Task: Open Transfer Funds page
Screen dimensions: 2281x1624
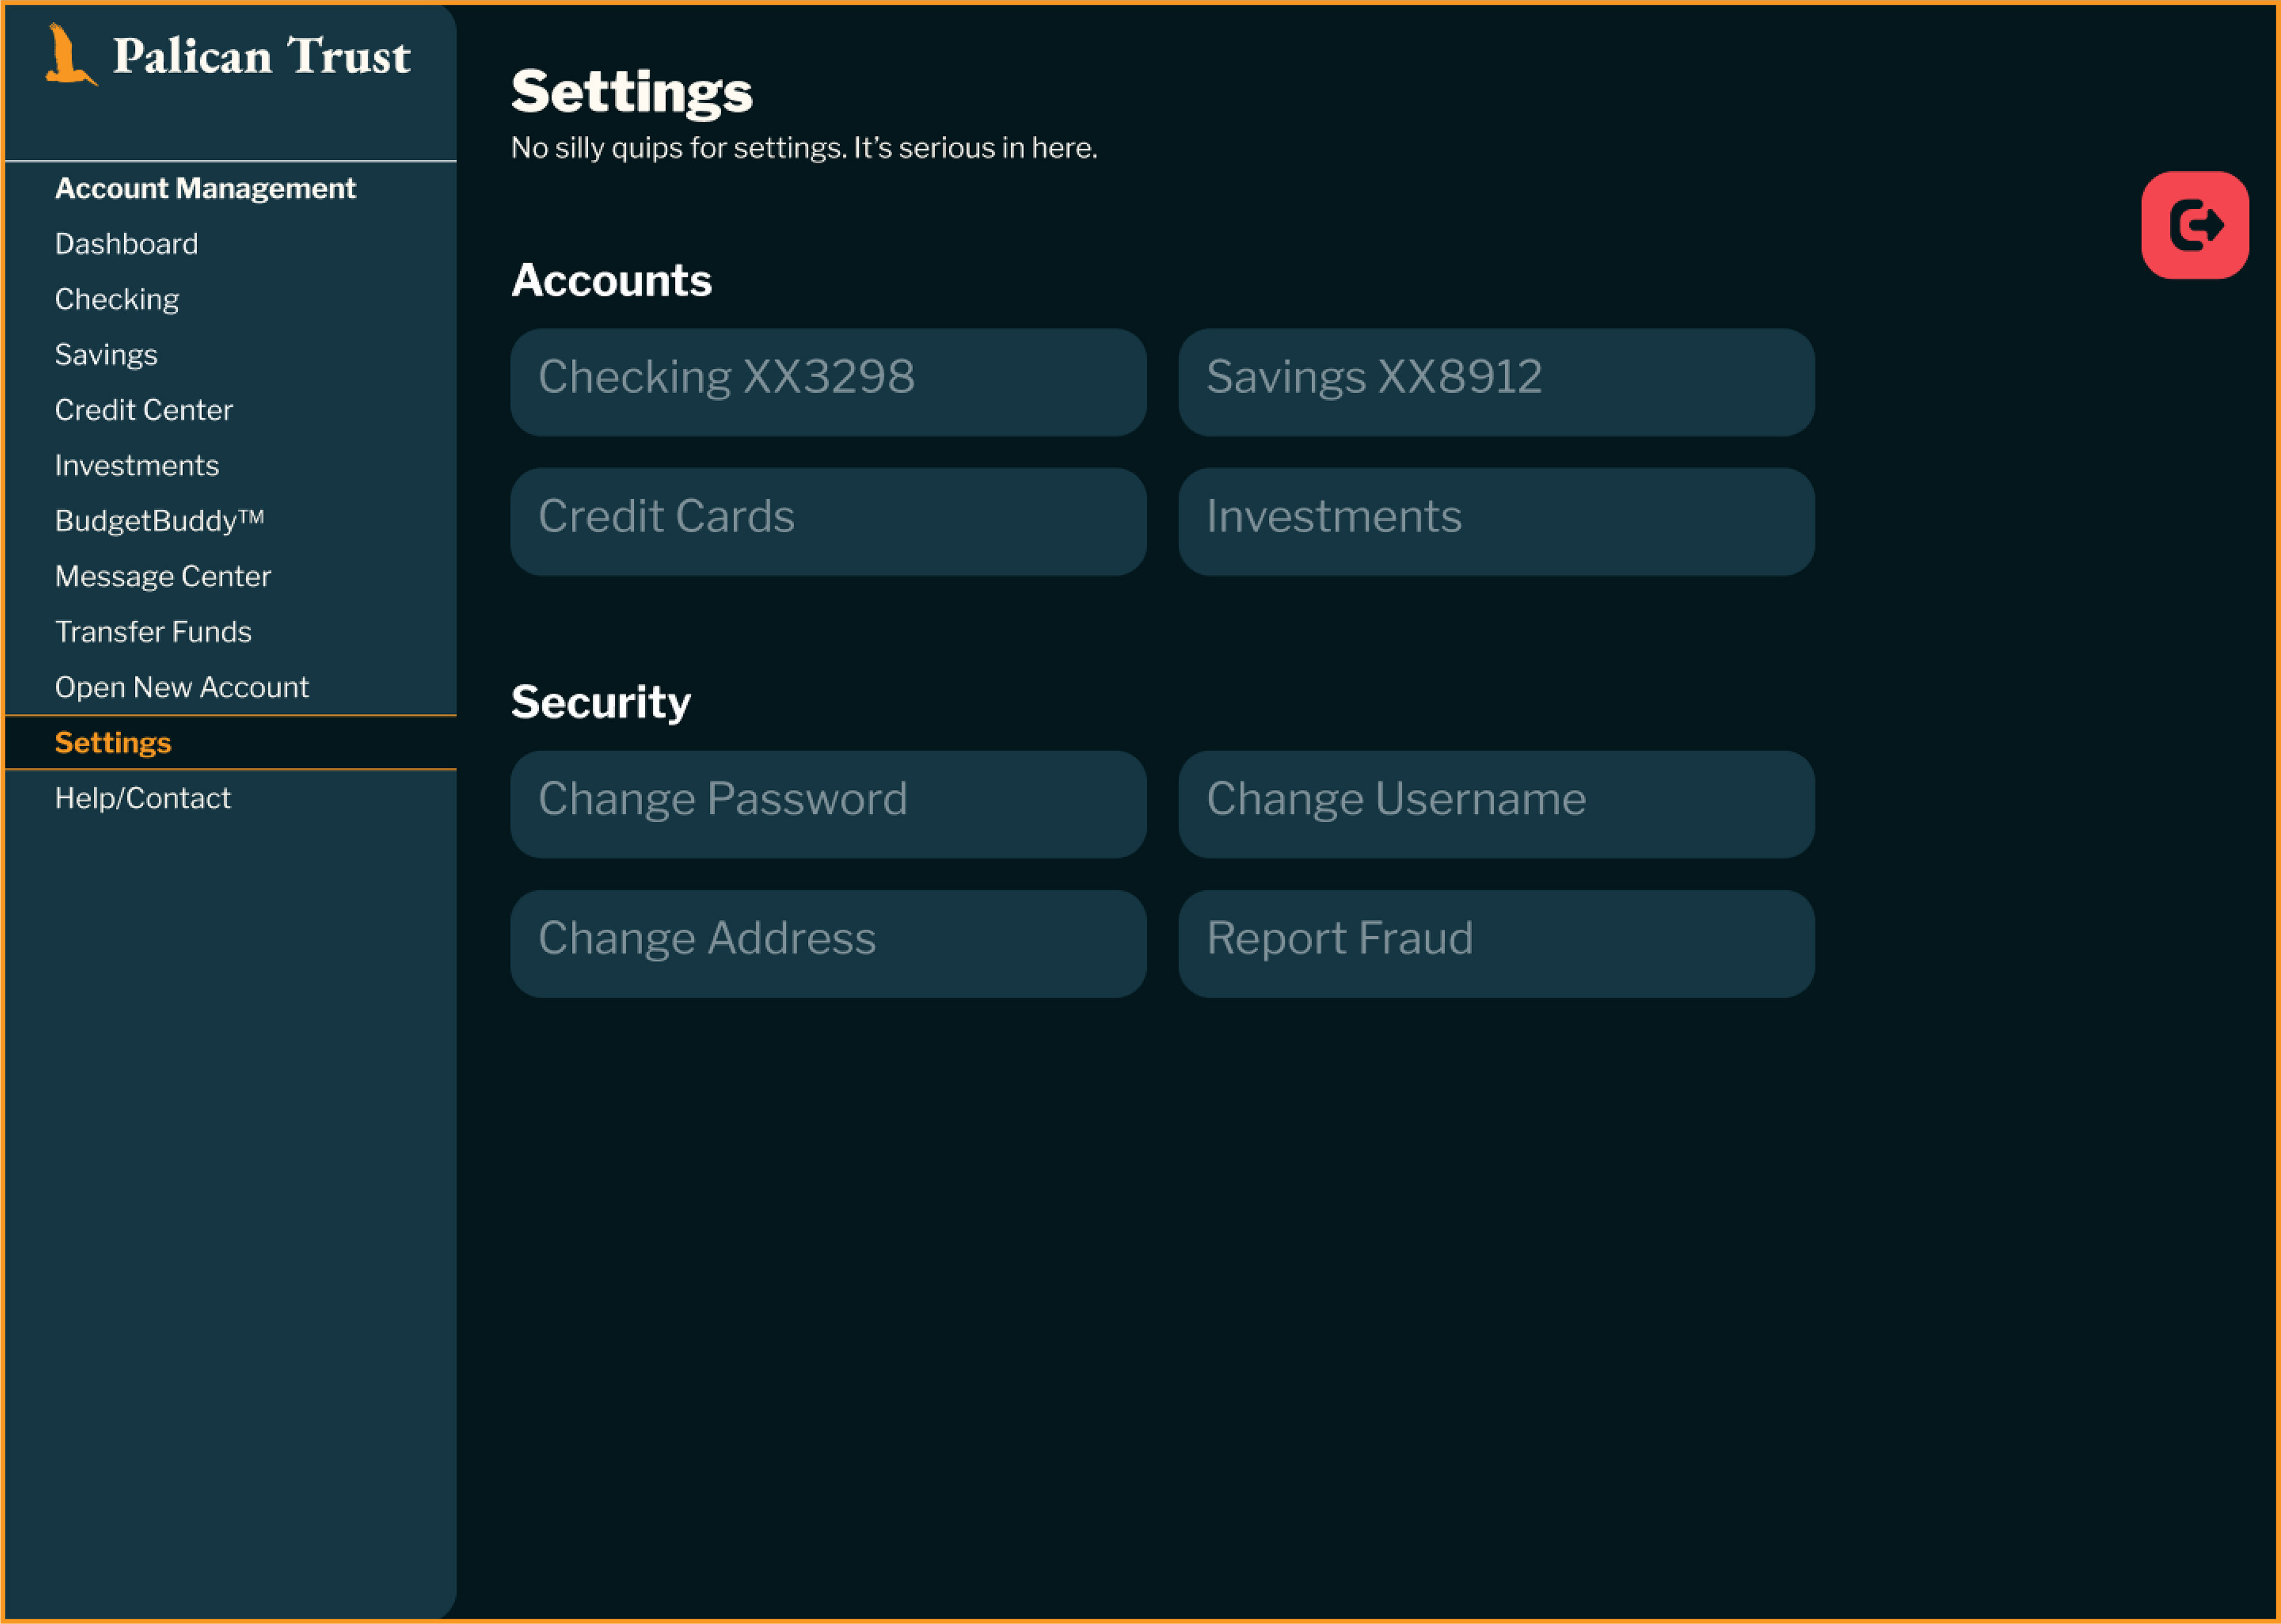Action: (153, 632)
